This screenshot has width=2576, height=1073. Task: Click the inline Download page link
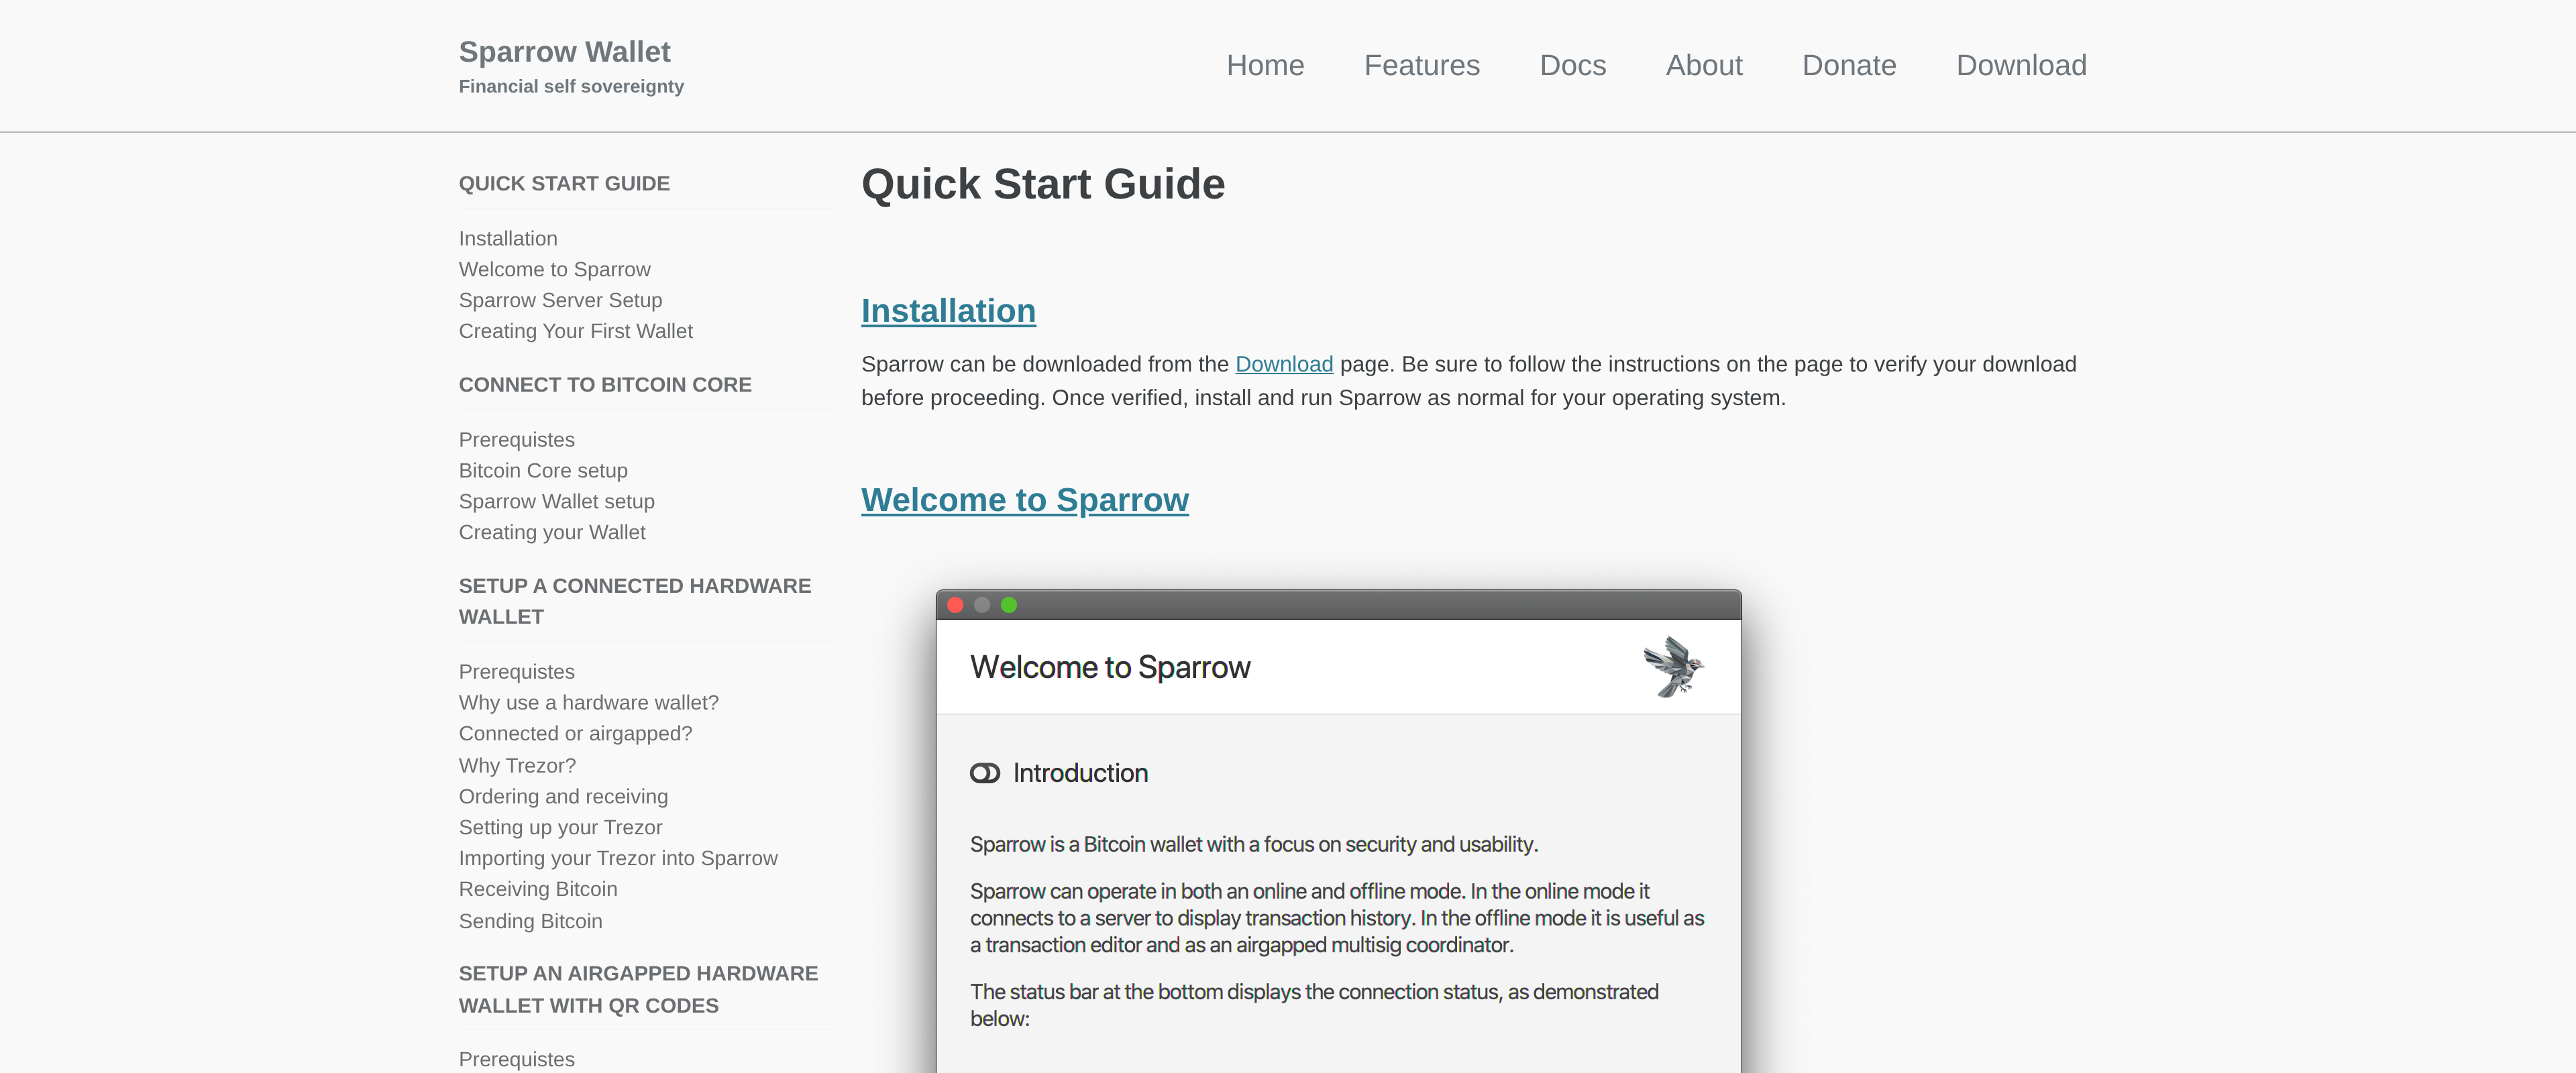pyautogui.click(x=1284, y=364)
